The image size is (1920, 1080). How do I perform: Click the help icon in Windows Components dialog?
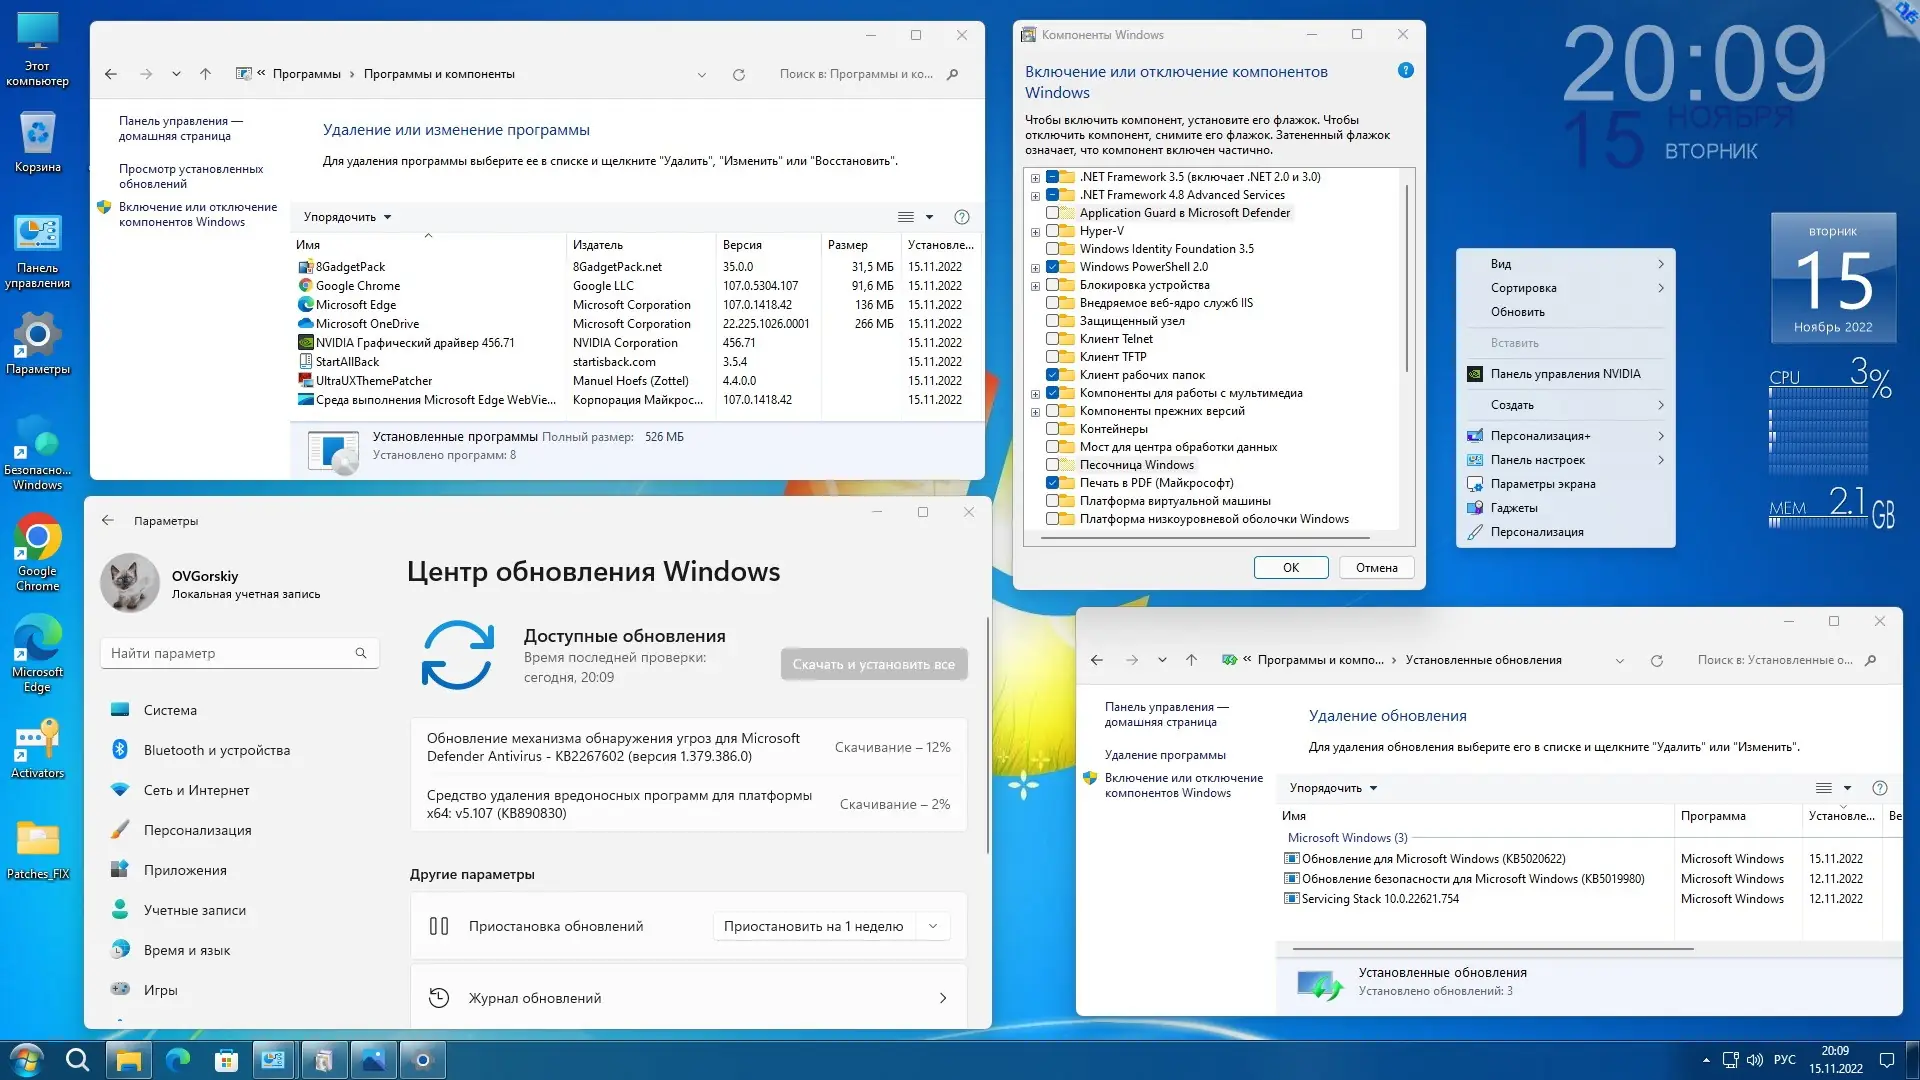tap(1405, 71)
